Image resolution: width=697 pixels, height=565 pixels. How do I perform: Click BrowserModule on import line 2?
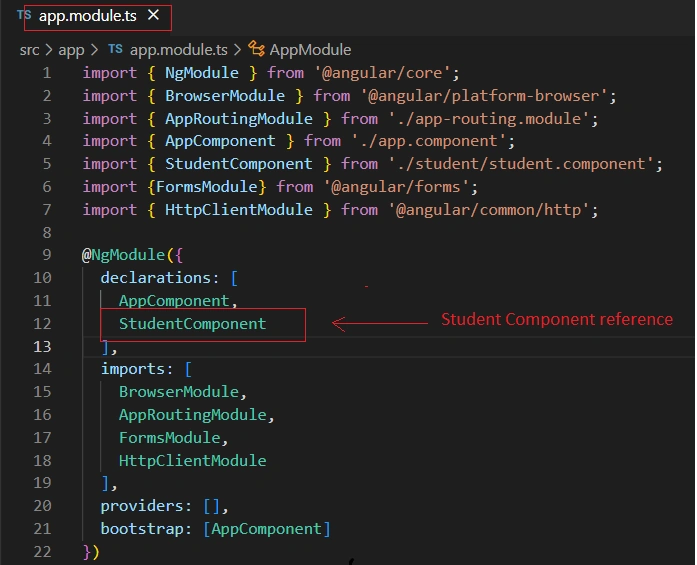pyautogui.click(x=225, y=96)
